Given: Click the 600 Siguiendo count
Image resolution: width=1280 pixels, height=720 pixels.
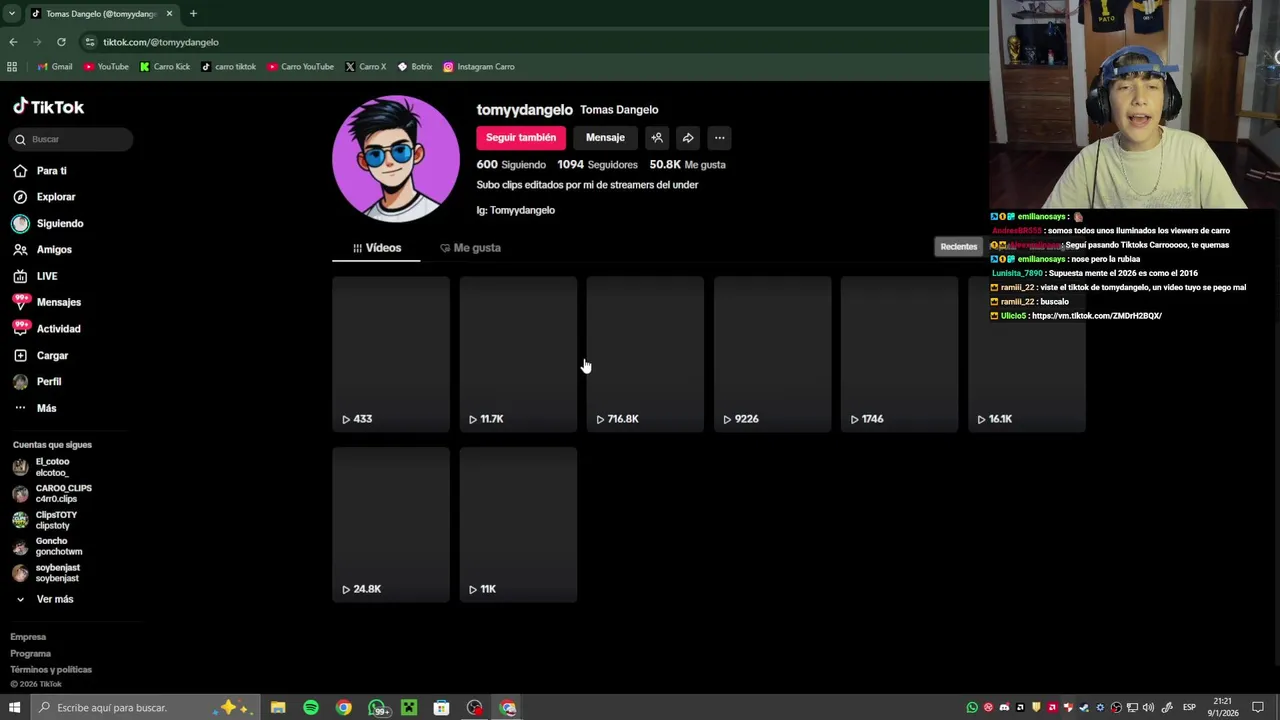Looking at the screenshot, I should coord(511,164).
